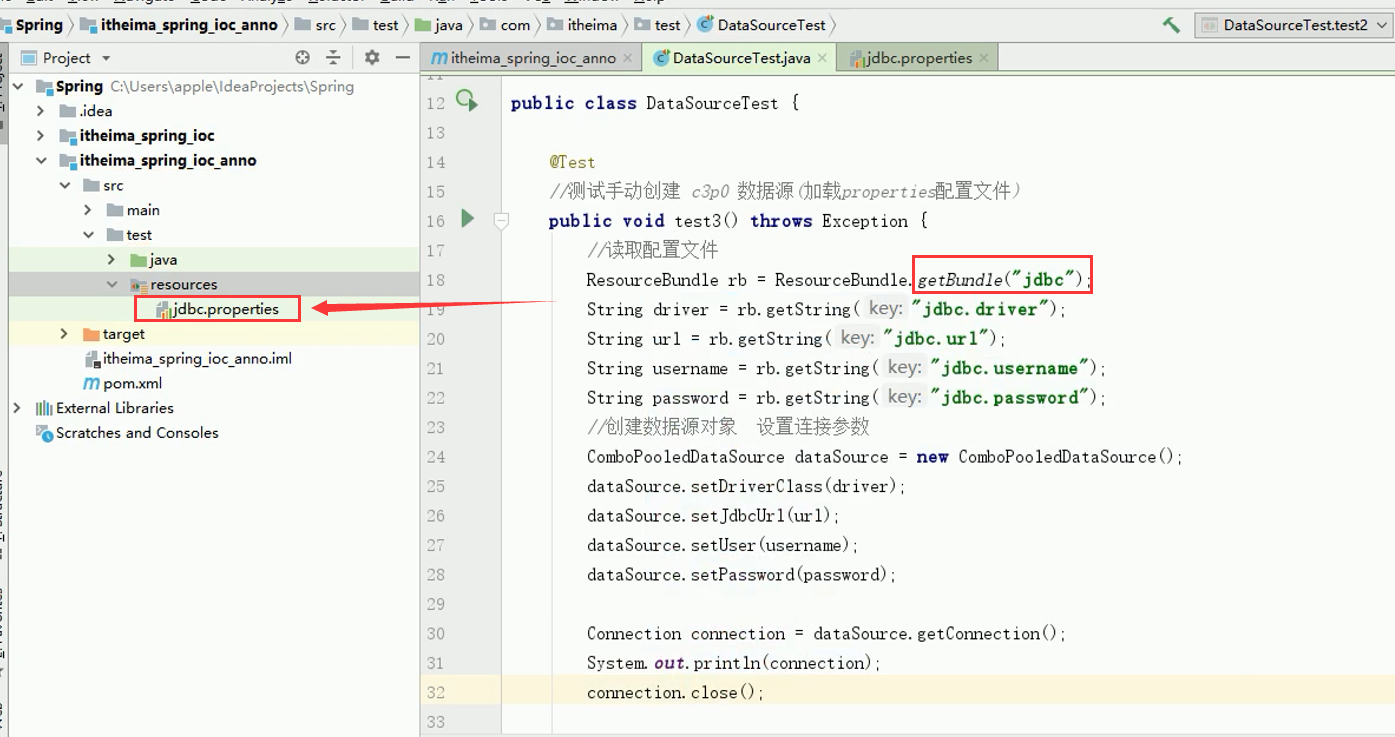The width and height of the screenshot is (1395, 737).
Task: Expand the main folder arrow
Action: tap(88, 210)
